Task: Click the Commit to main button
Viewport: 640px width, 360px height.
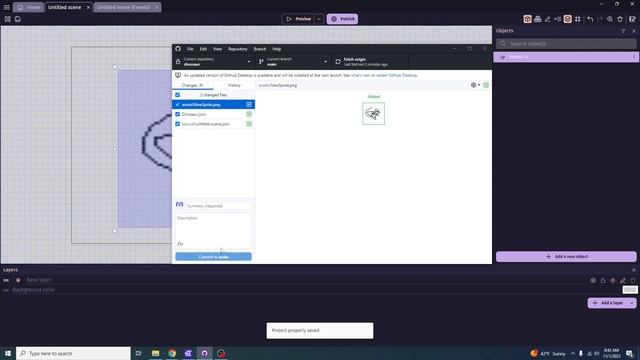Action: tap(213, 257)
